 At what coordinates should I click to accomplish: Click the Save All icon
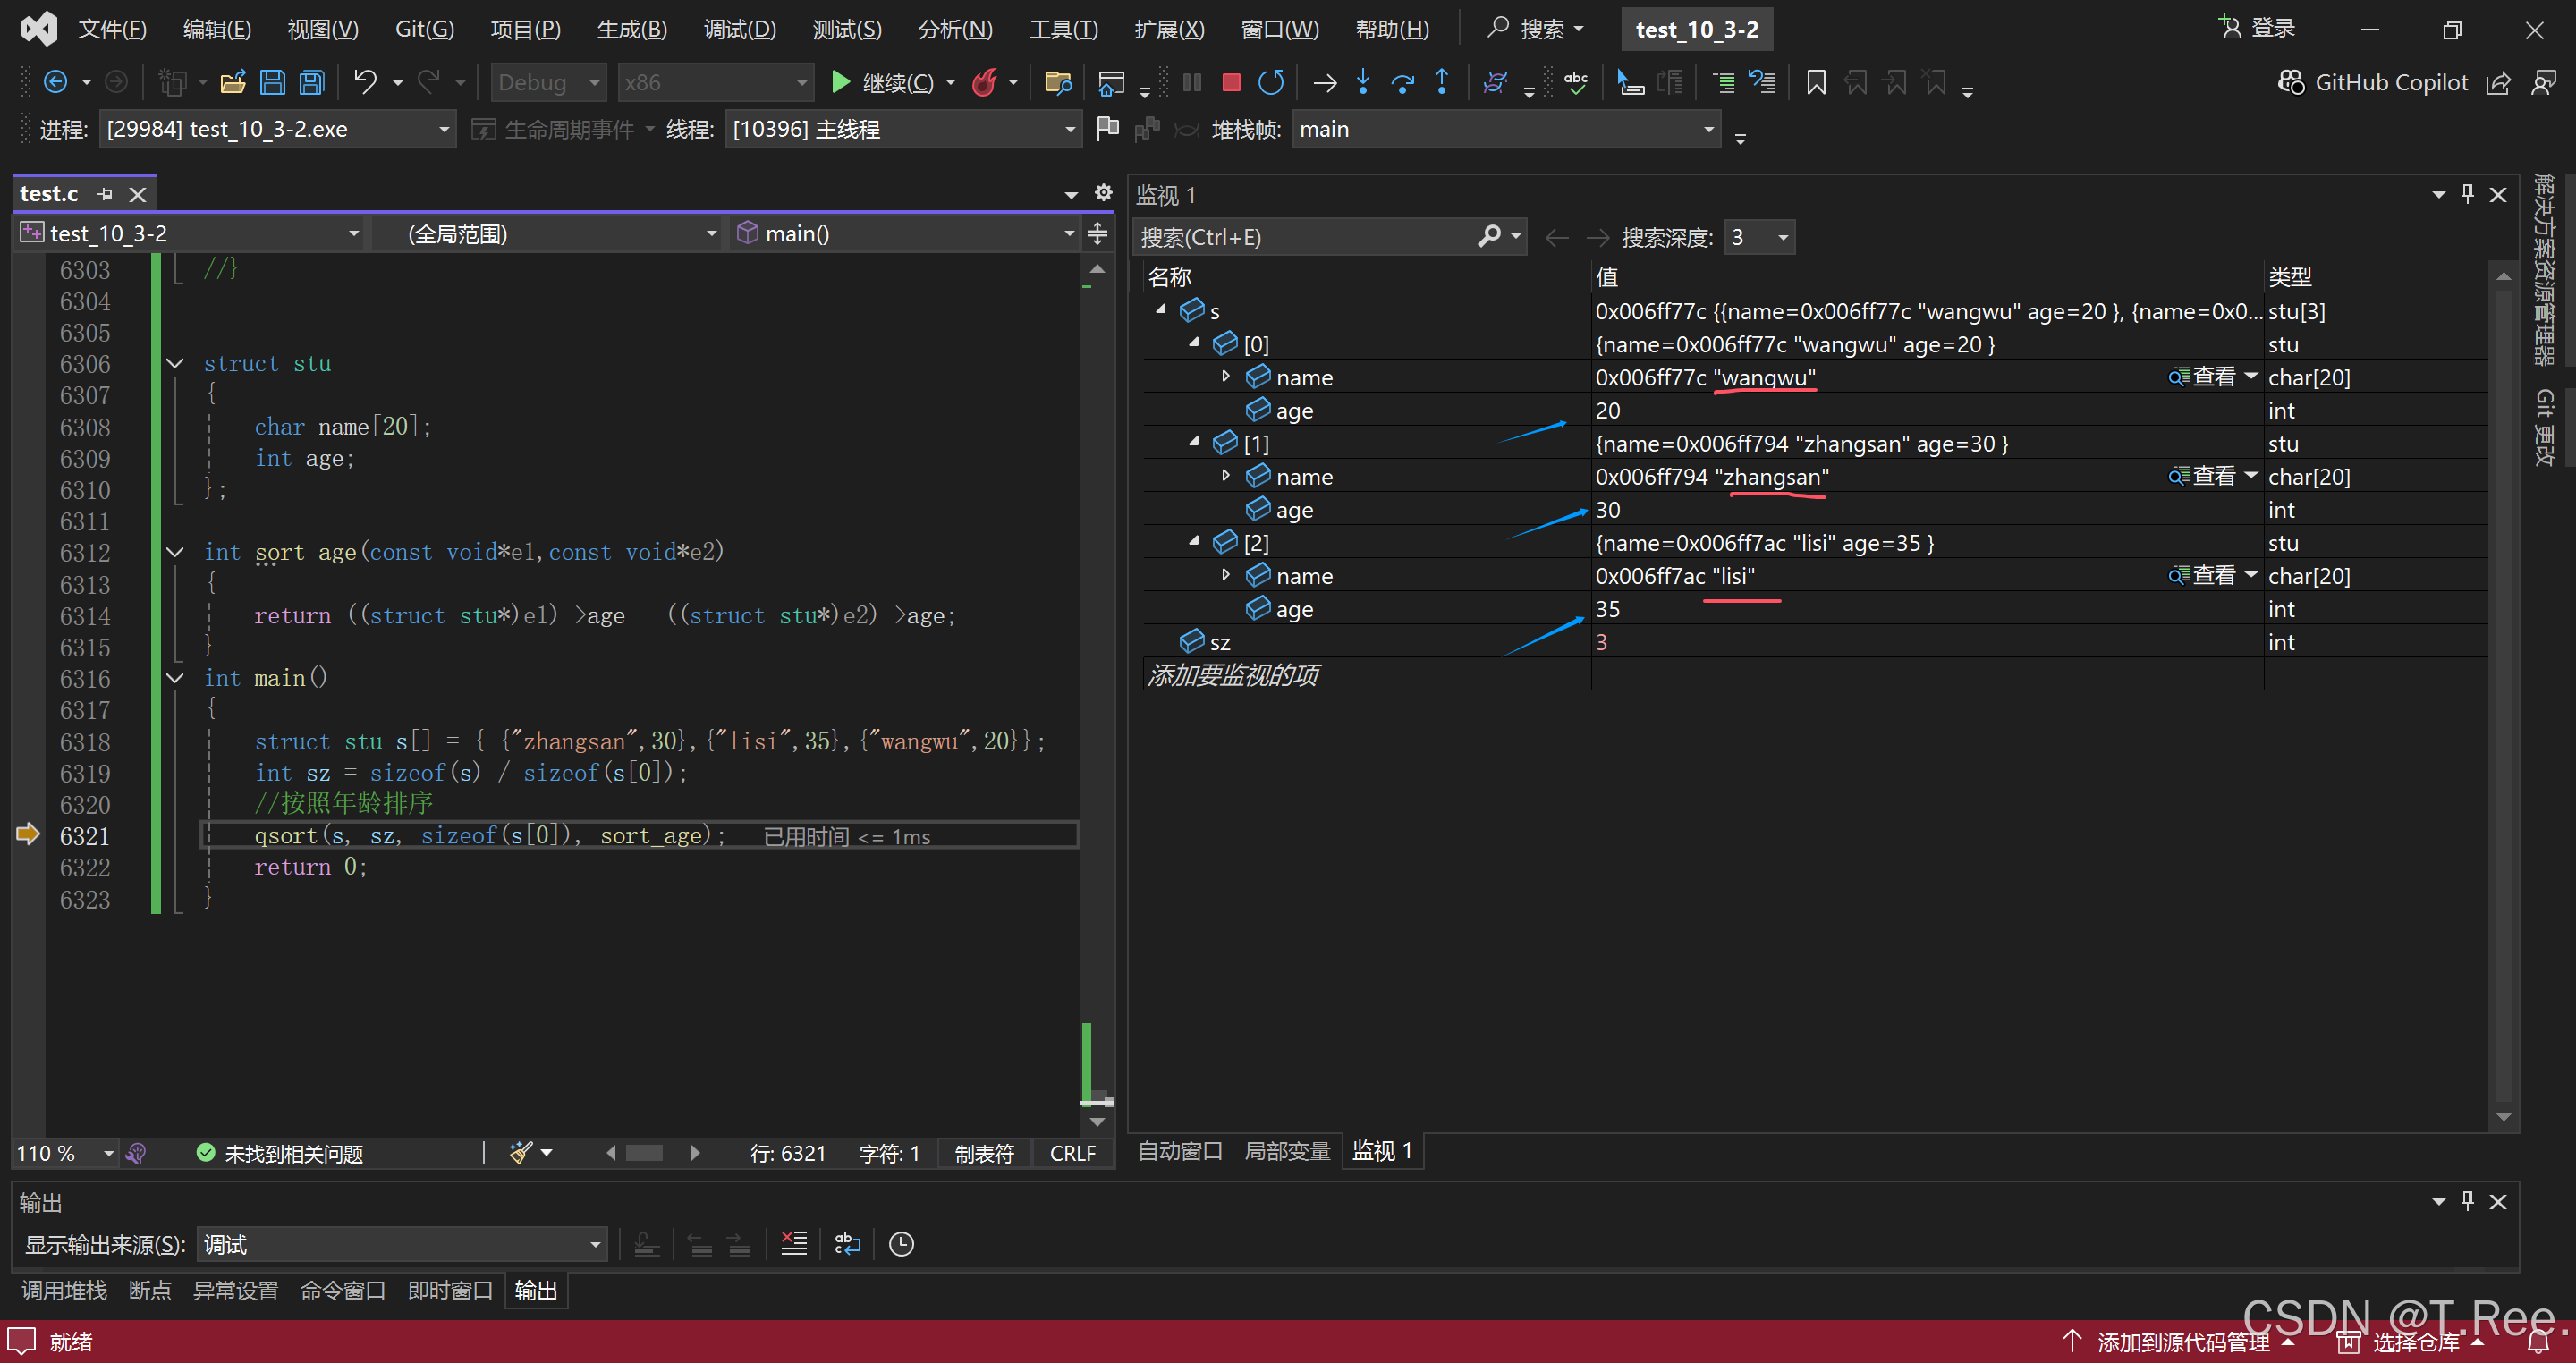point(312,83)
